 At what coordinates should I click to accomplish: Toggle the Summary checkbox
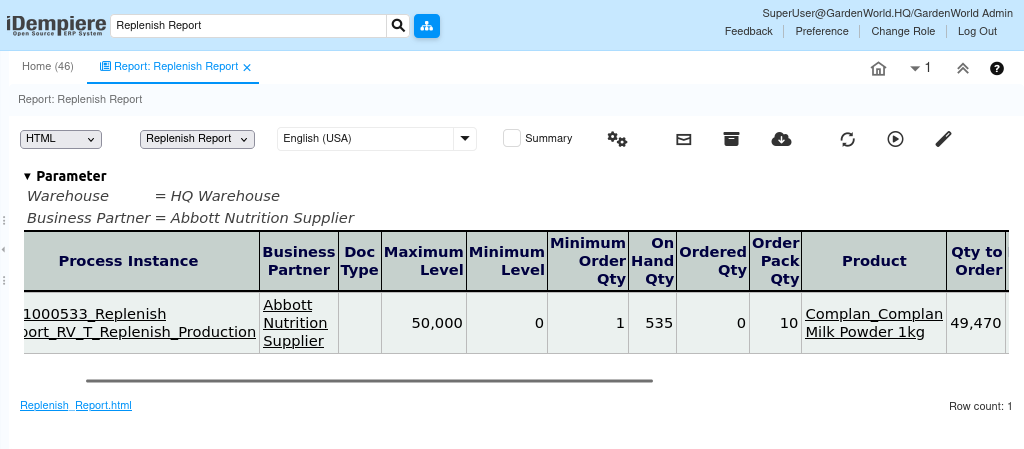[512, 139]
